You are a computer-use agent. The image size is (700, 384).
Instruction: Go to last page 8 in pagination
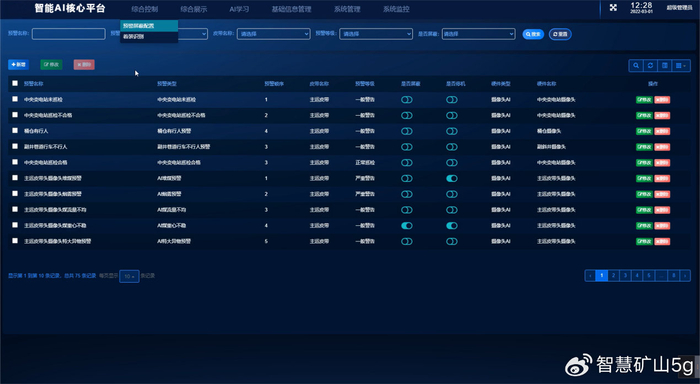674,275
